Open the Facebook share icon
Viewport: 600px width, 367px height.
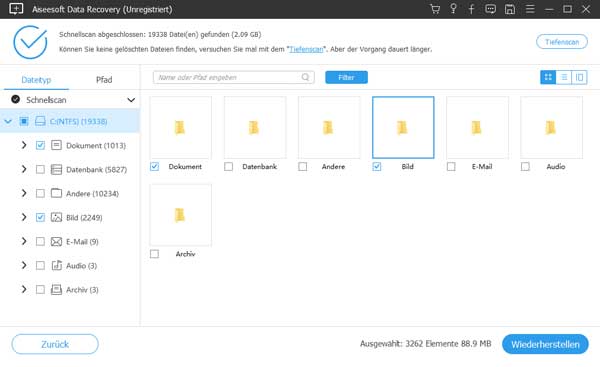pos(471,9)
